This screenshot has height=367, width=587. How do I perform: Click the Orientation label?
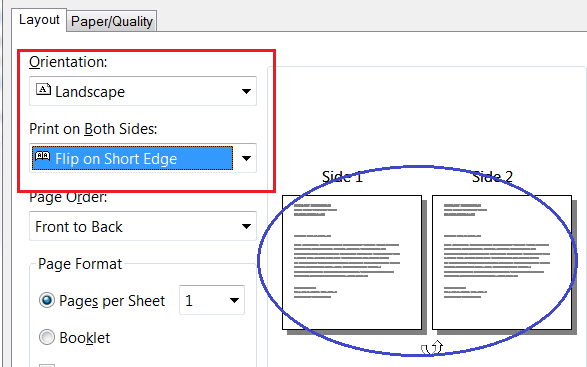point(68,62)
